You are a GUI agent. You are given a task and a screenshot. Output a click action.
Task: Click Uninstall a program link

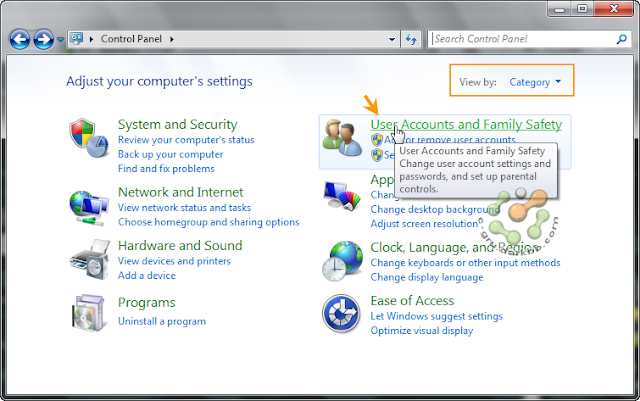162,321
